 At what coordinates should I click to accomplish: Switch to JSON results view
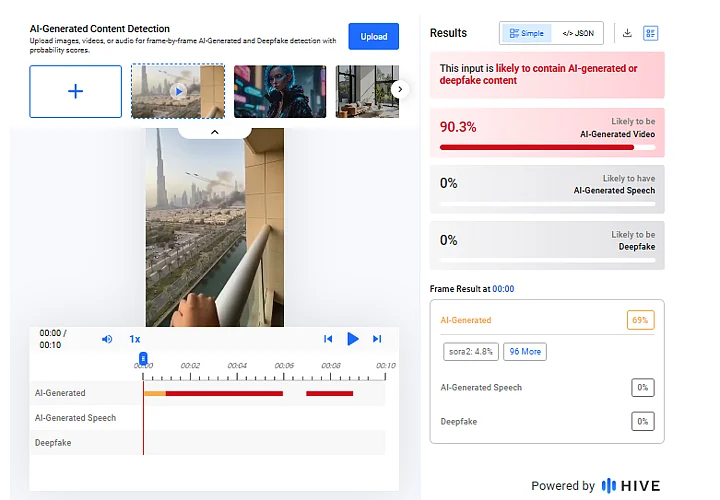coord(577,33)
